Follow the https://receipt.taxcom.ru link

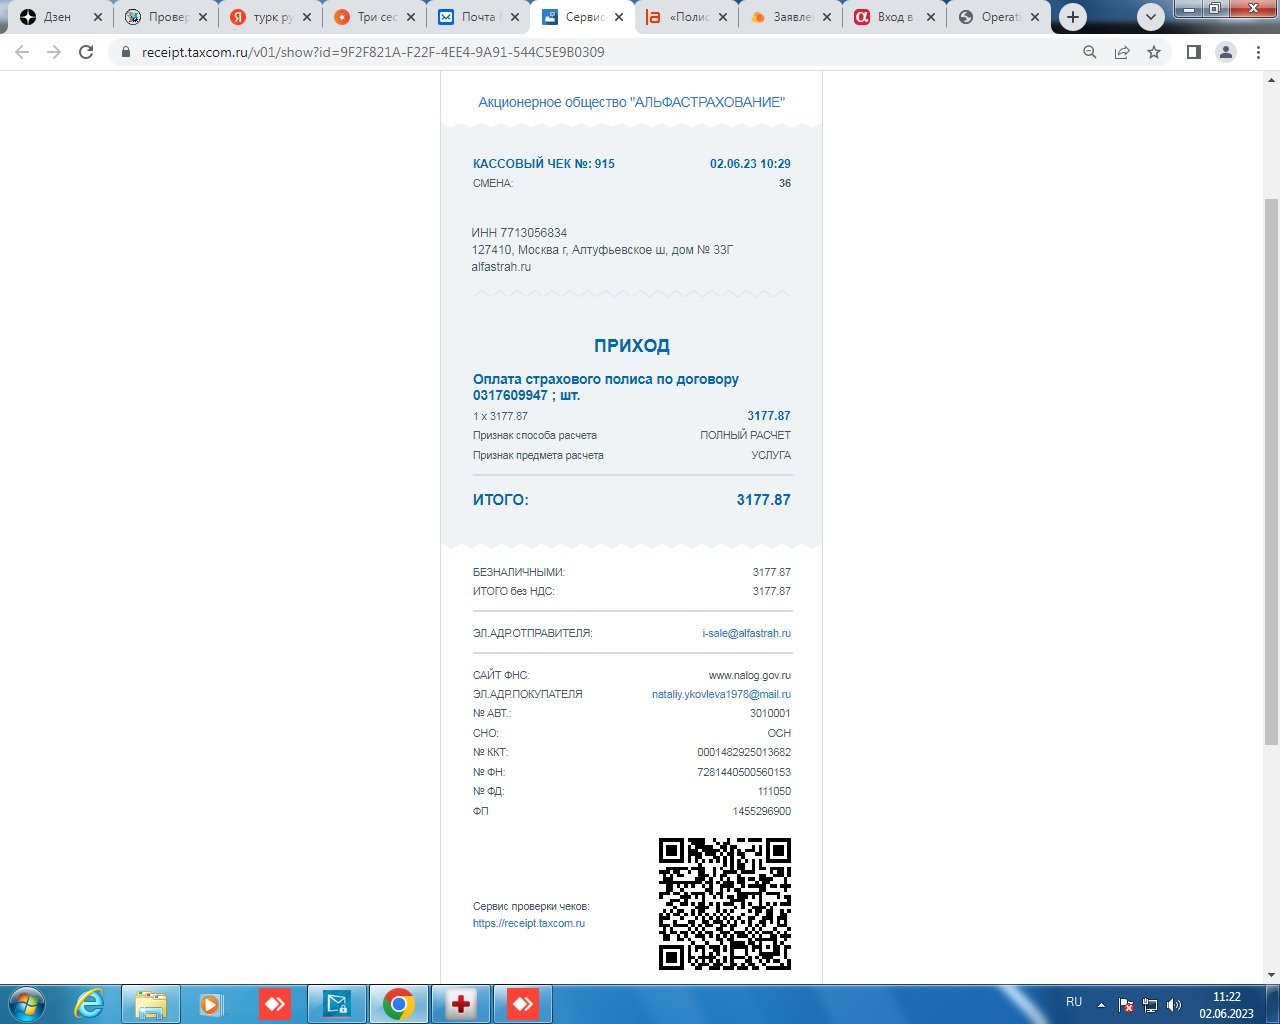coord(529,923)
